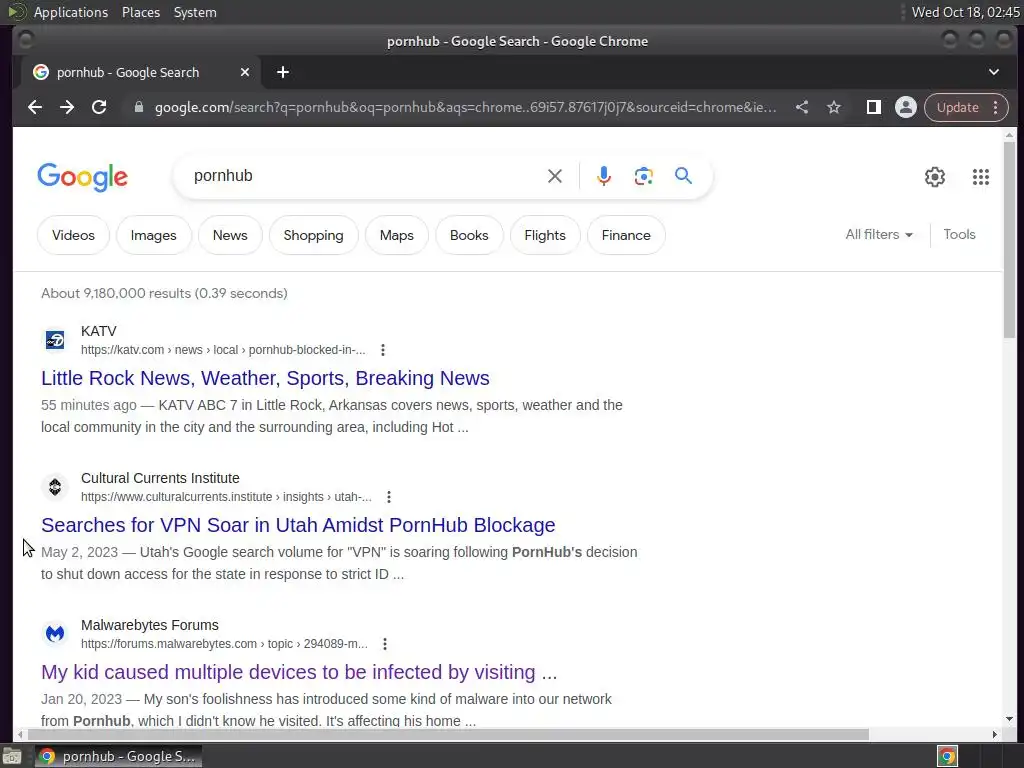Open the Places menu

point(141,12)
